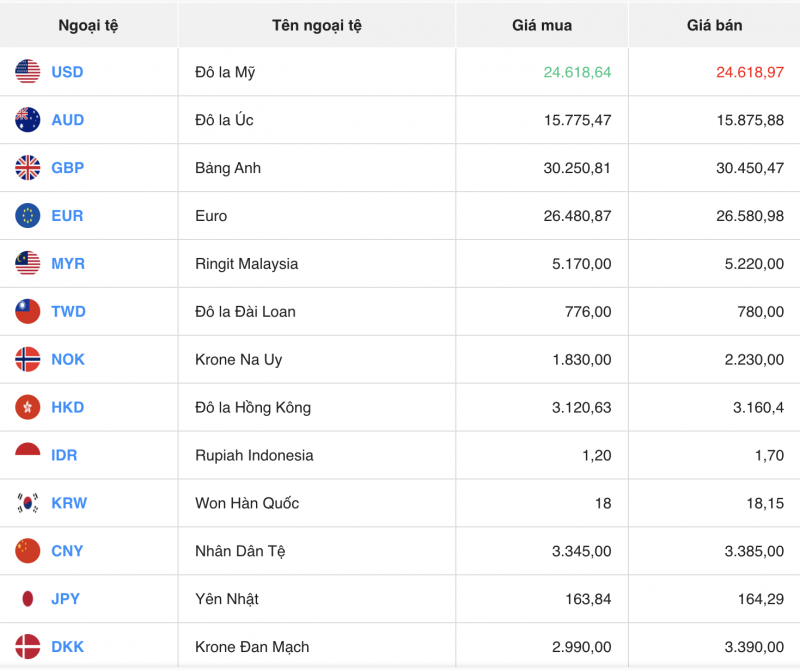Viewport: 800px width, 670px height.
Task: Click the MYR Malaysian flag icon
Action: click(27, 264)
